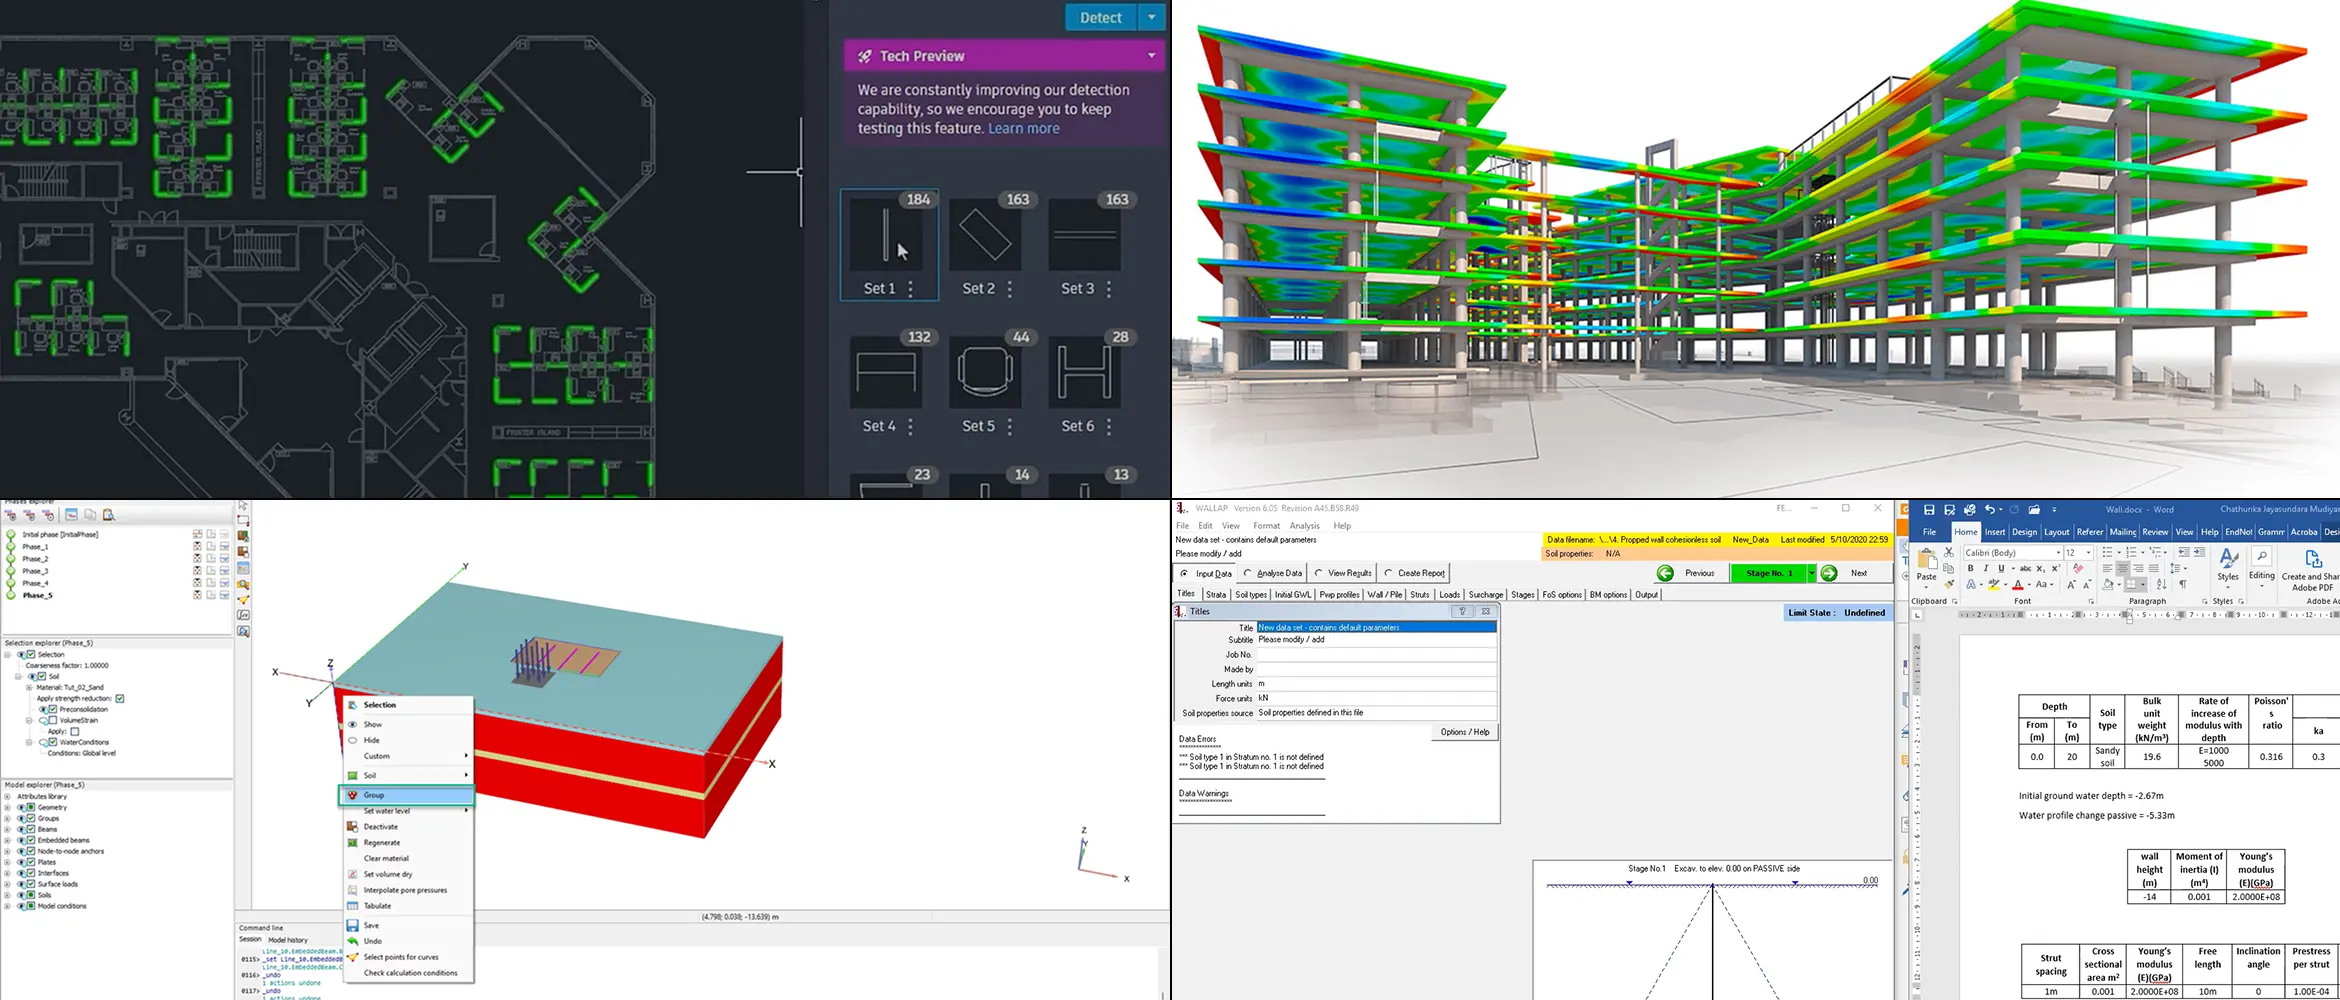Click the selection arrow tool in PLAXIS's side toolbar

coord(243,506)
